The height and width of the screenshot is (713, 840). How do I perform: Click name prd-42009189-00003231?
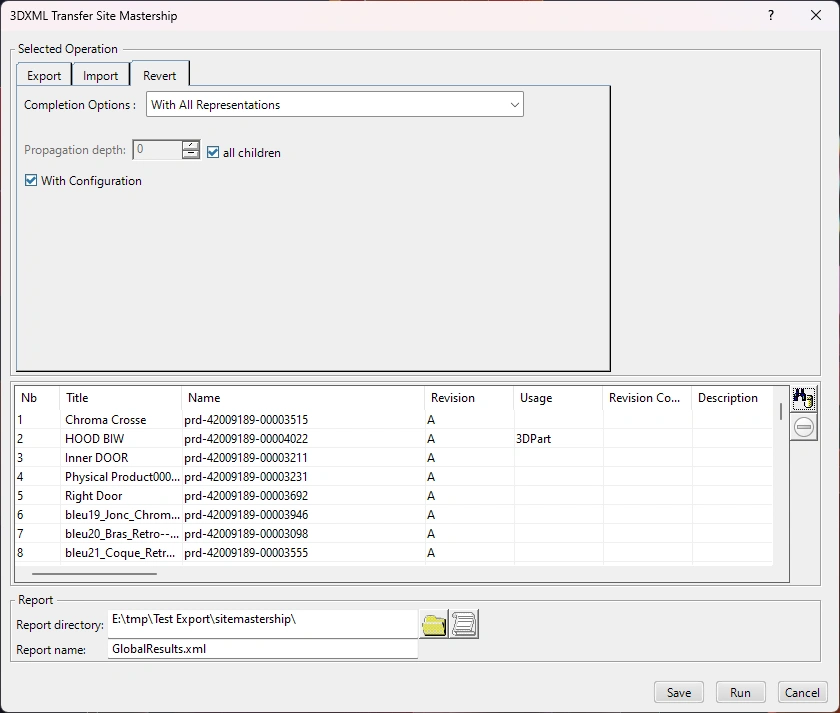point(246,477)
